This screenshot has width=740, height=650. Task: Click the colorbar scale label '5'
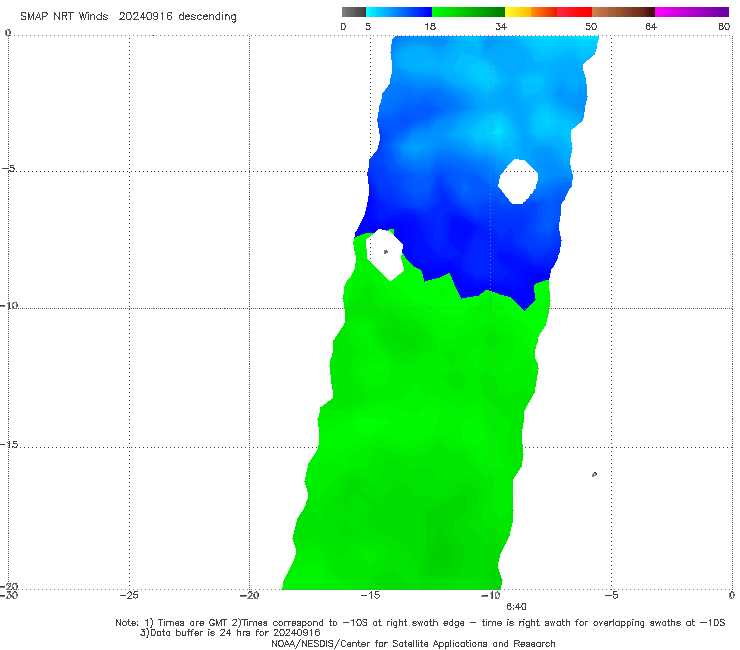(x=368, y=27)
